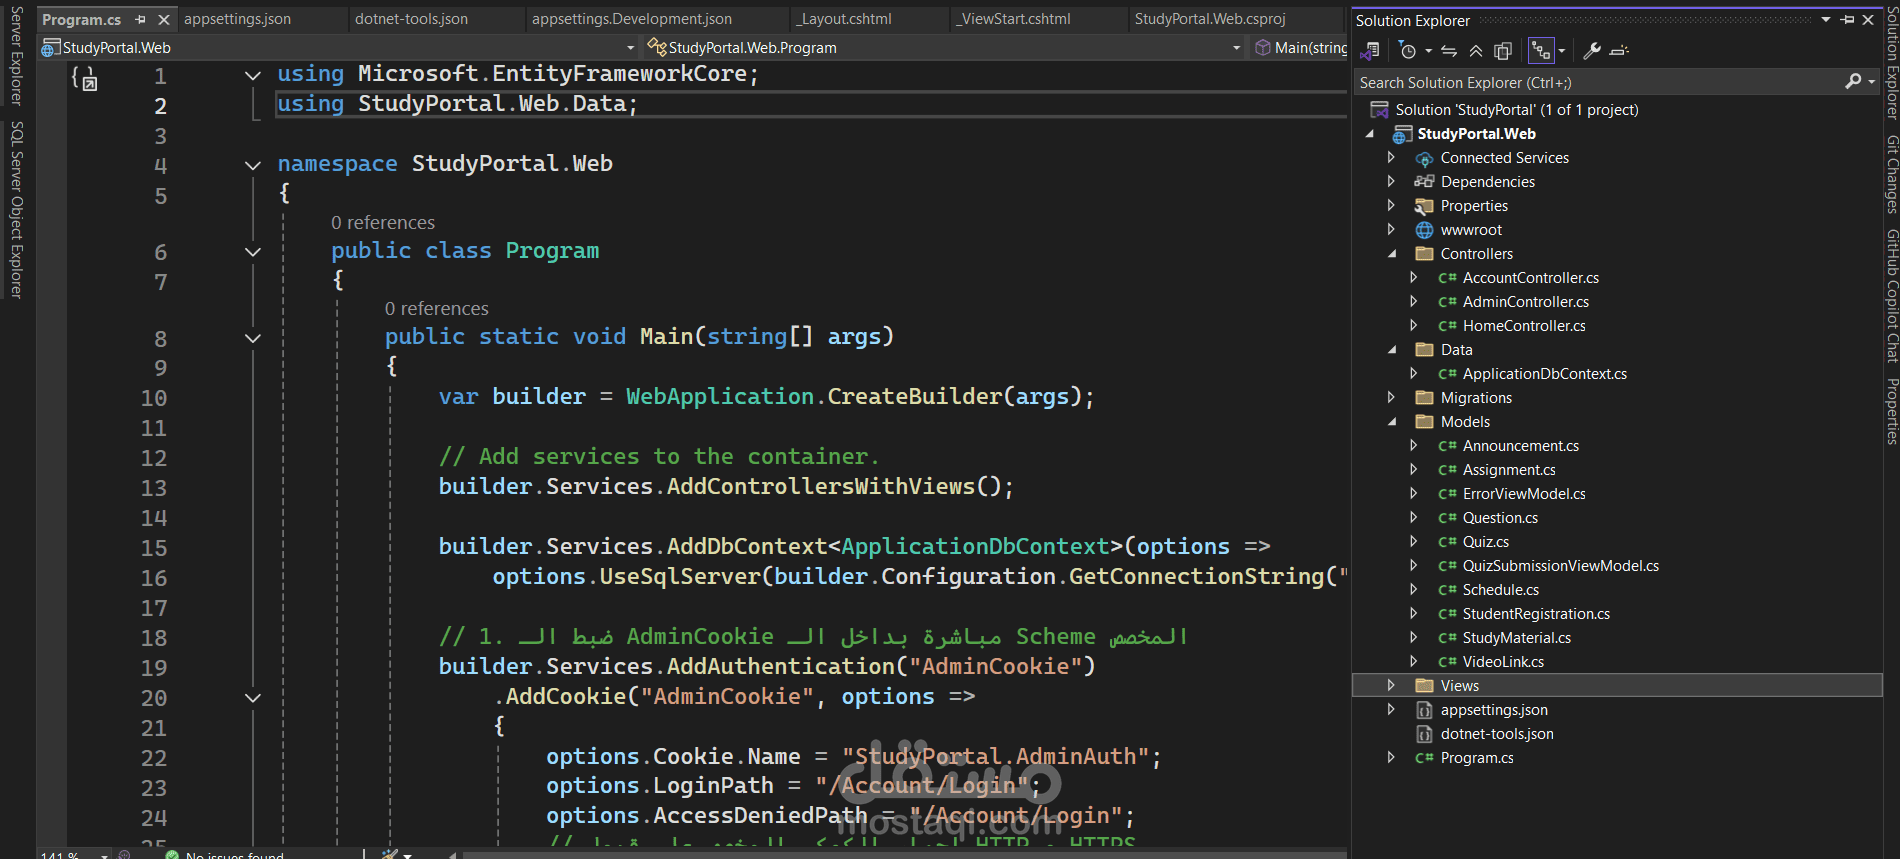Open the Server Explorer side panel

pos(16,56)
